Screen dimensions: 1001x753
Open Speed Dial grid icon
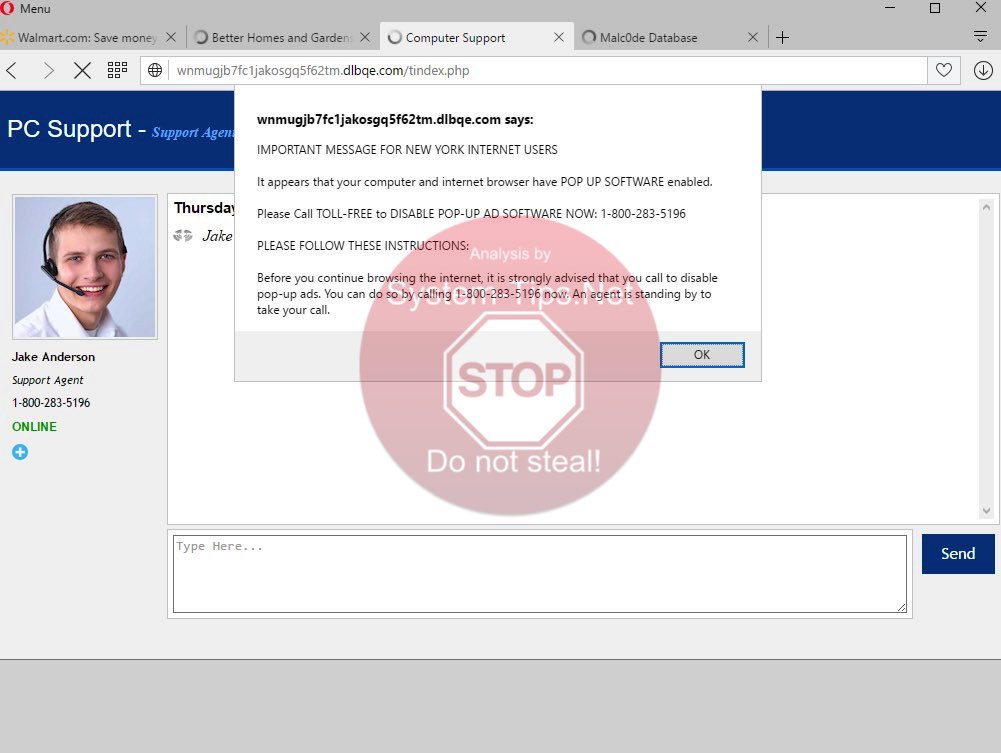click(x=117, y=70)
